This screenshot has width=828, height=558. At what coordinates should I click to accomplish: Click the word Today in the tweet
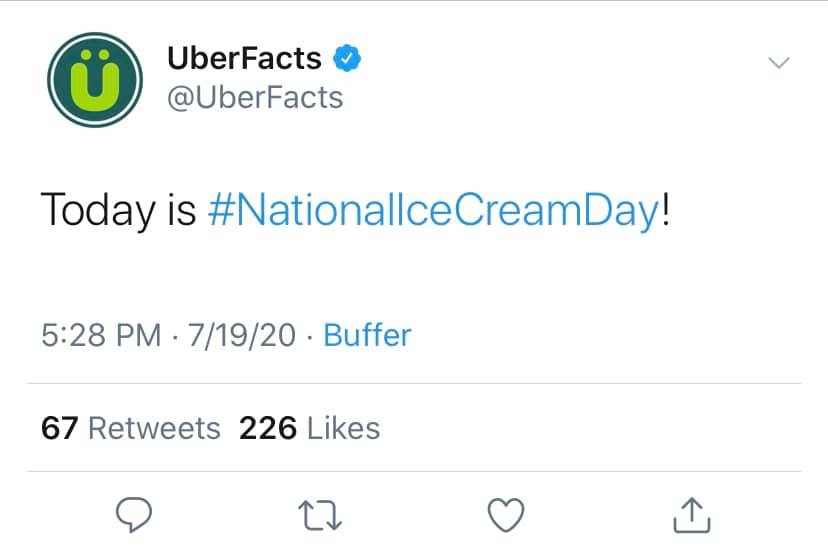coord(95,212)
